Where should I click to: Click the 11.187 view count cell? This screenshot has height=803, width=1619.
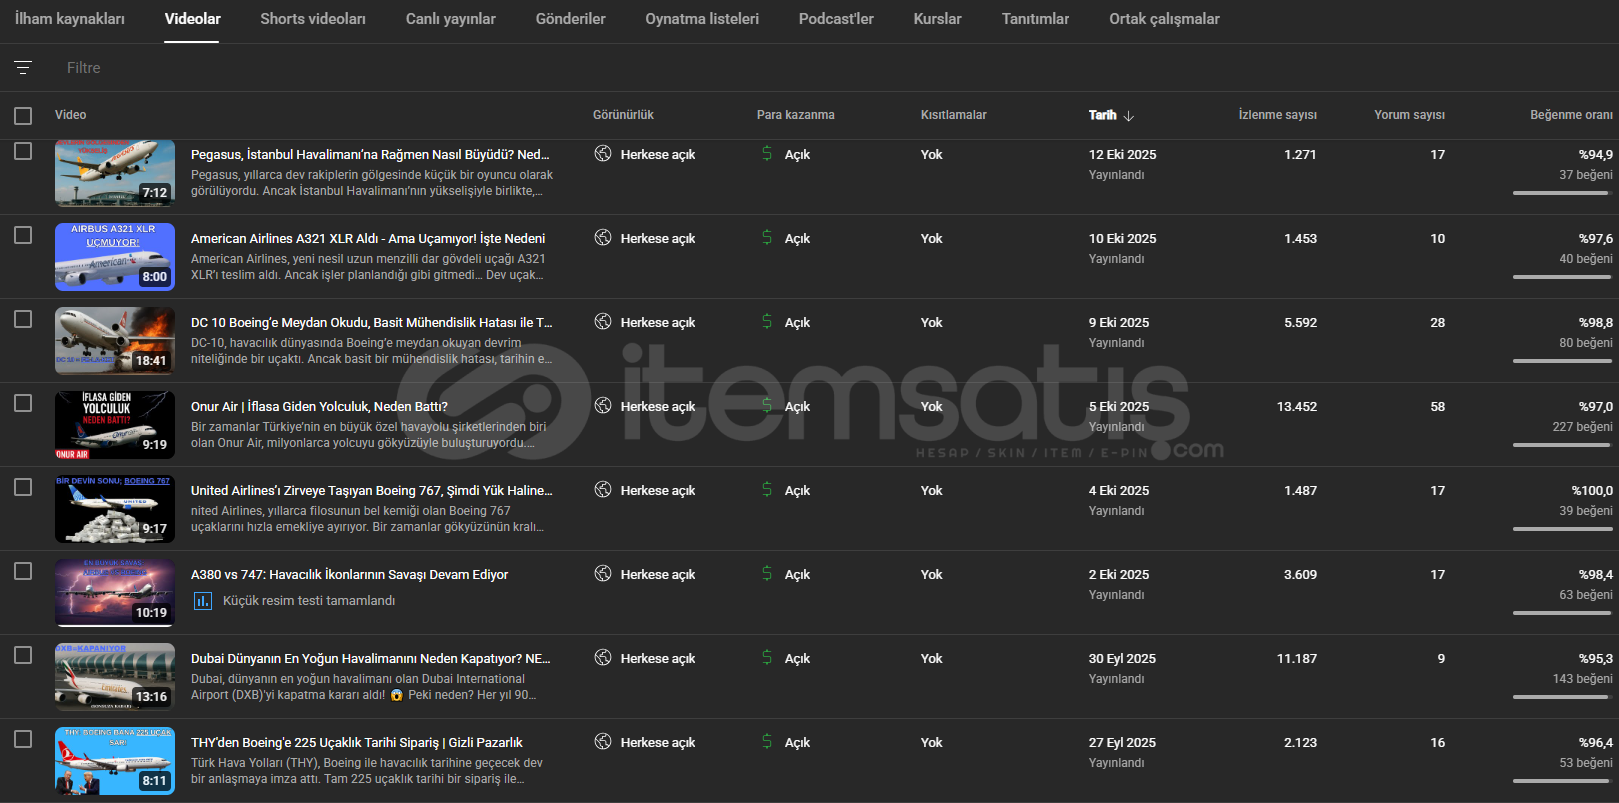pos(1297,659)
